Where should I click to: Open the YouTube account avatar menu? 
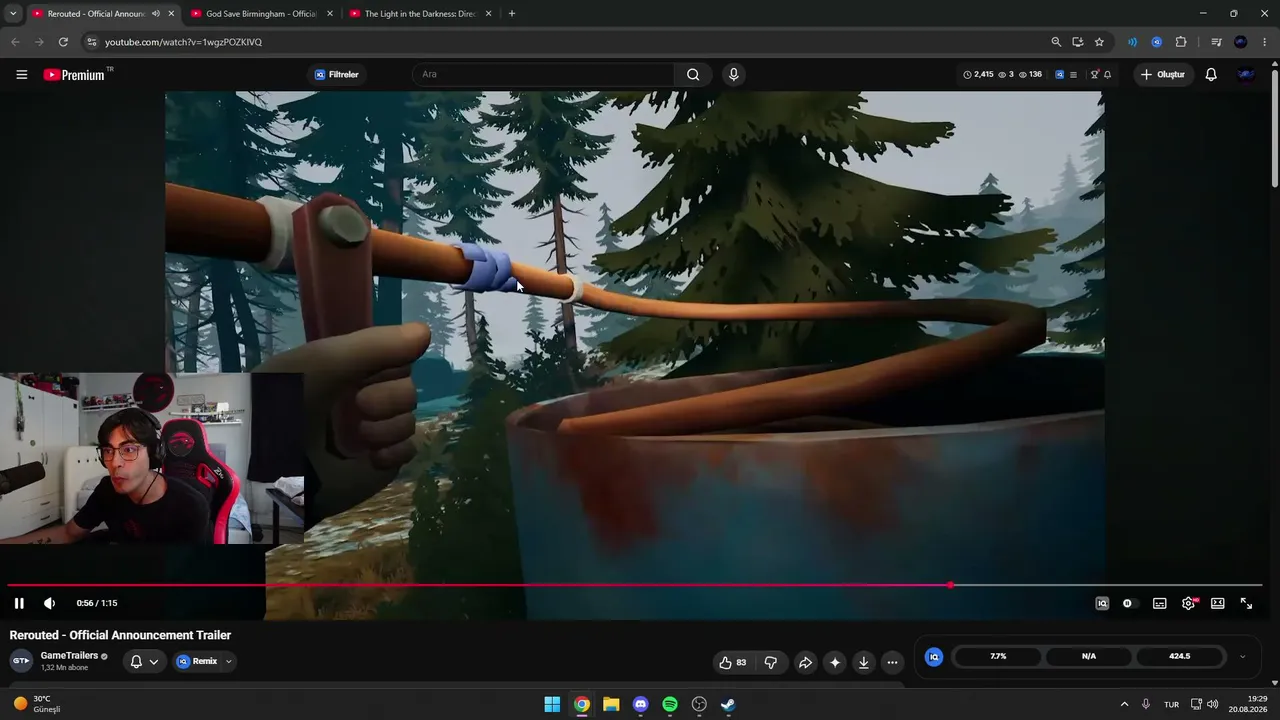click(x=1245, y=74)
